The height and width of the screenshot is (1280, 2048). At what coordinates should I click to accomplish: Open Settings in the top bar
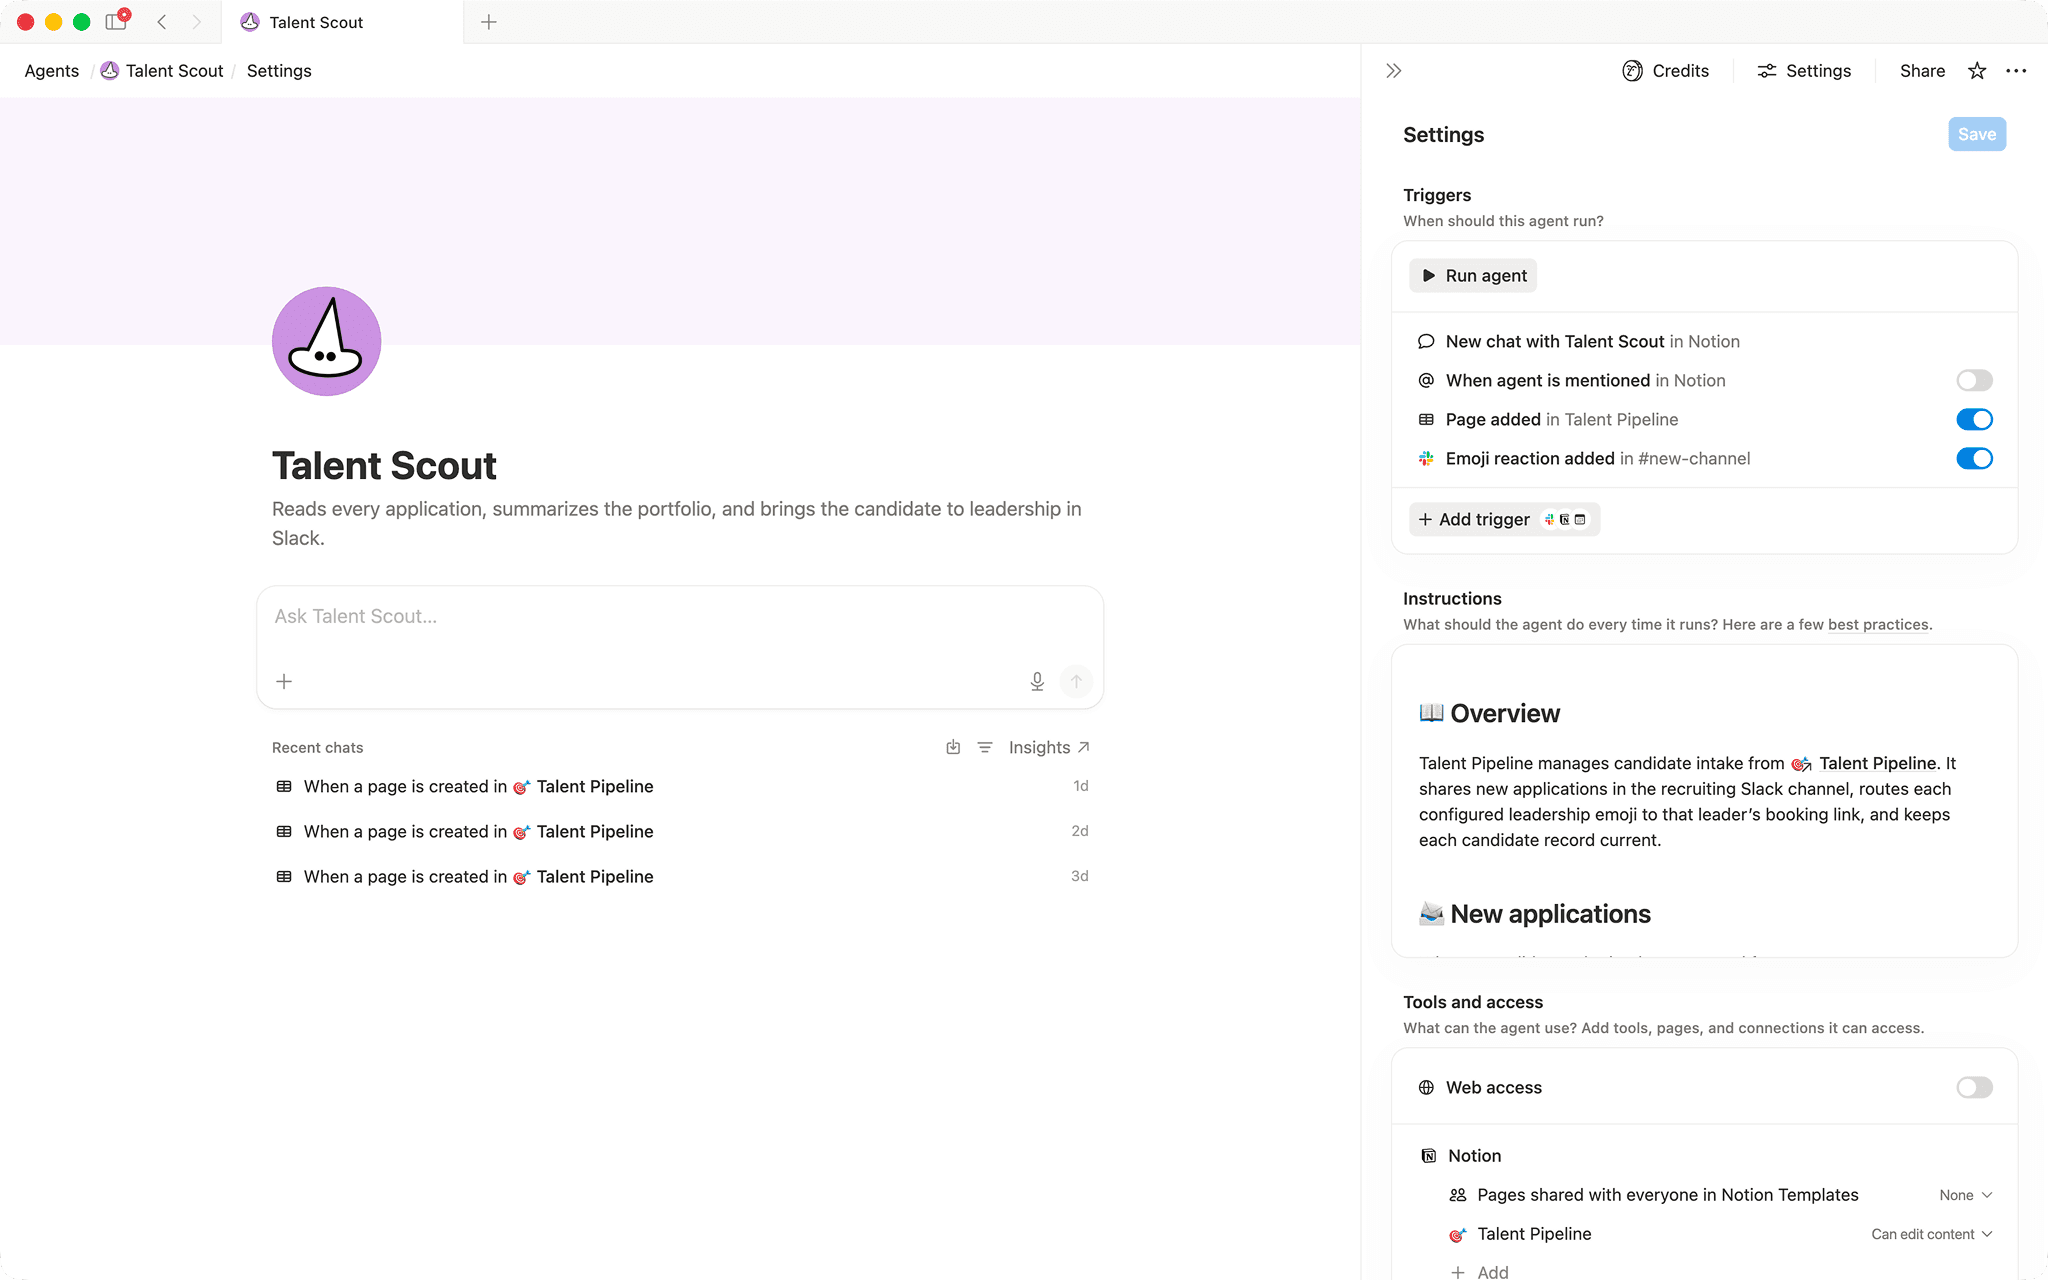point(1804,71)
